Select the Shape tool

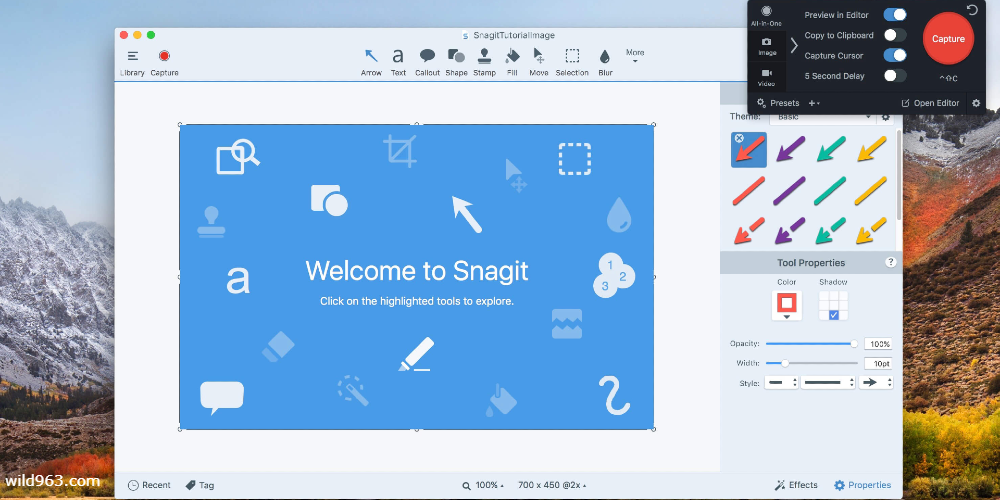456,62
